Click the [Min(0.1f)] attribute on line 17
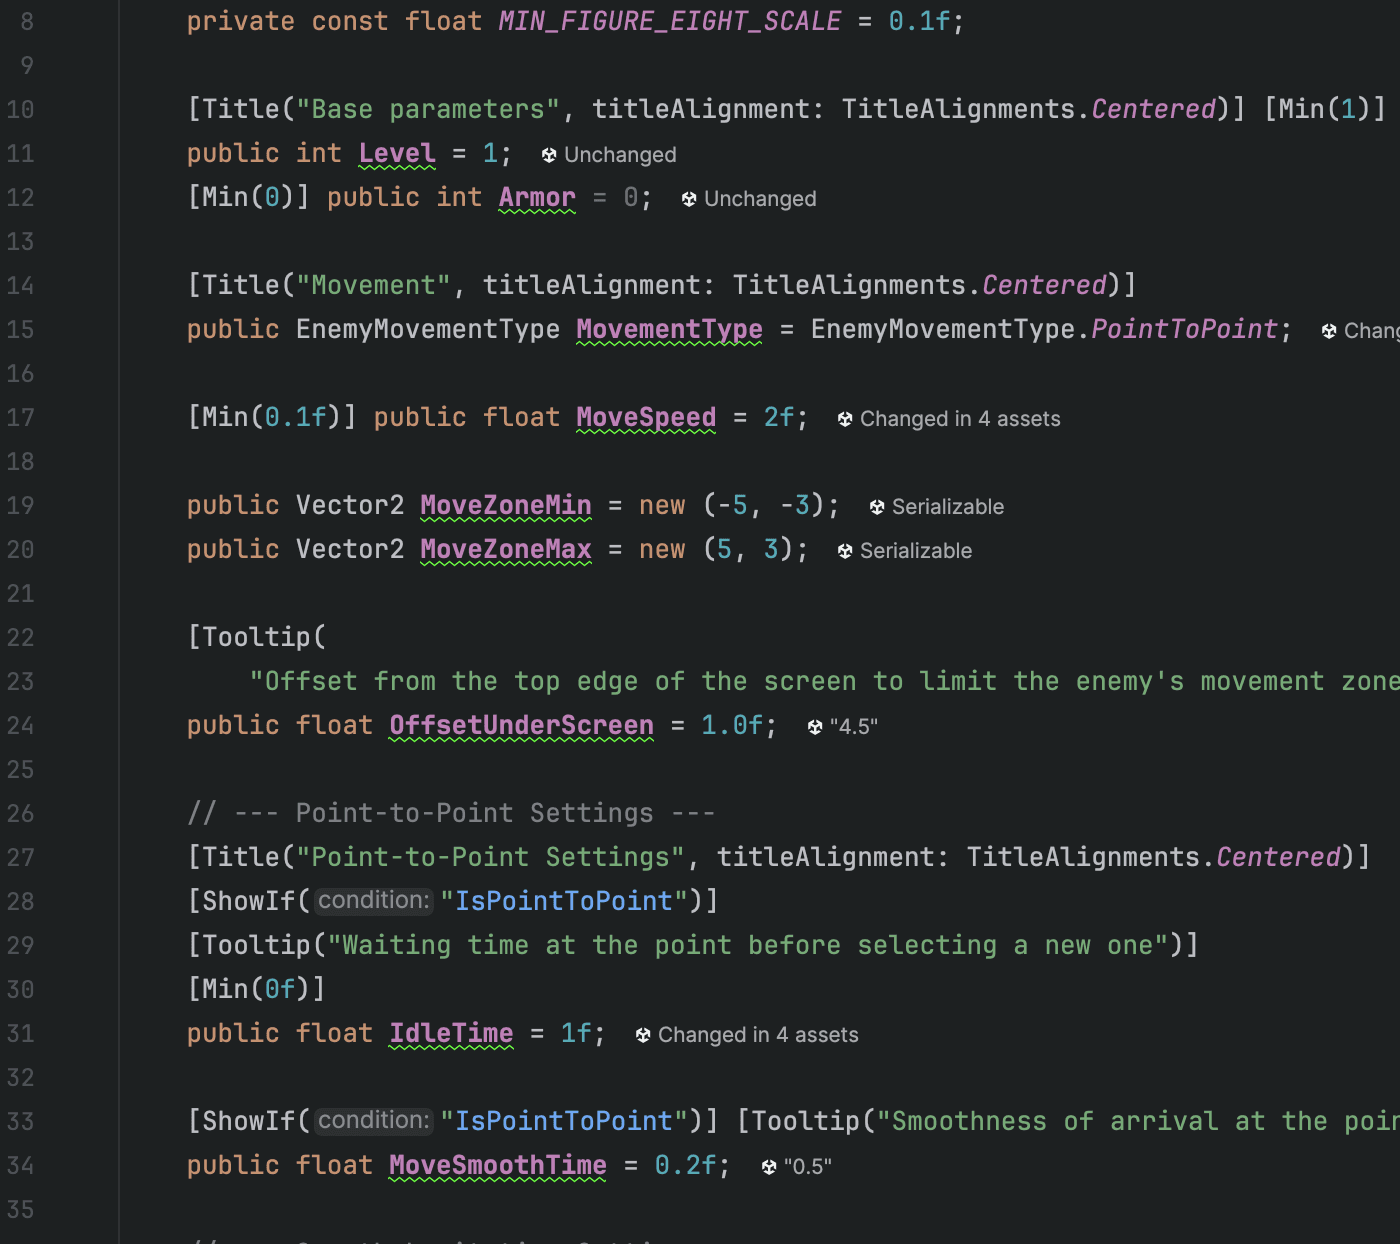This screenshot has width=1400, height=1244. pos(272,417)
